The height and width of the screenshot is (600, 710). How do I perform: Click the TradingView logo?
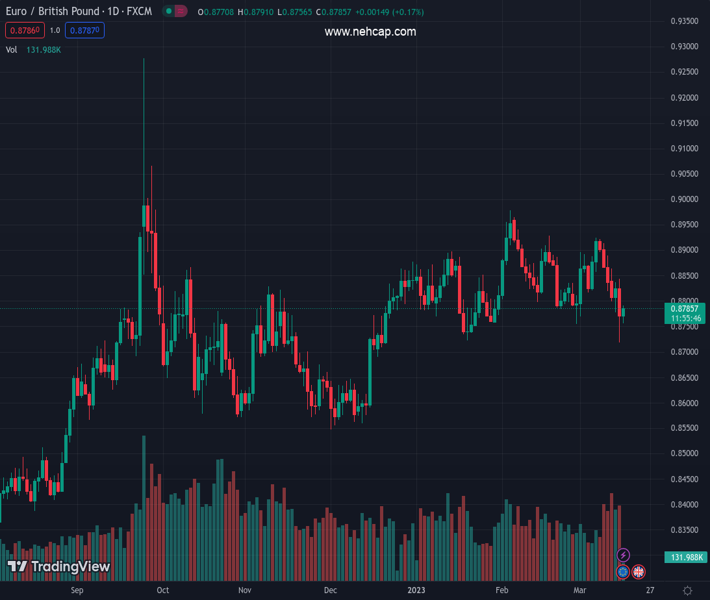59,566
